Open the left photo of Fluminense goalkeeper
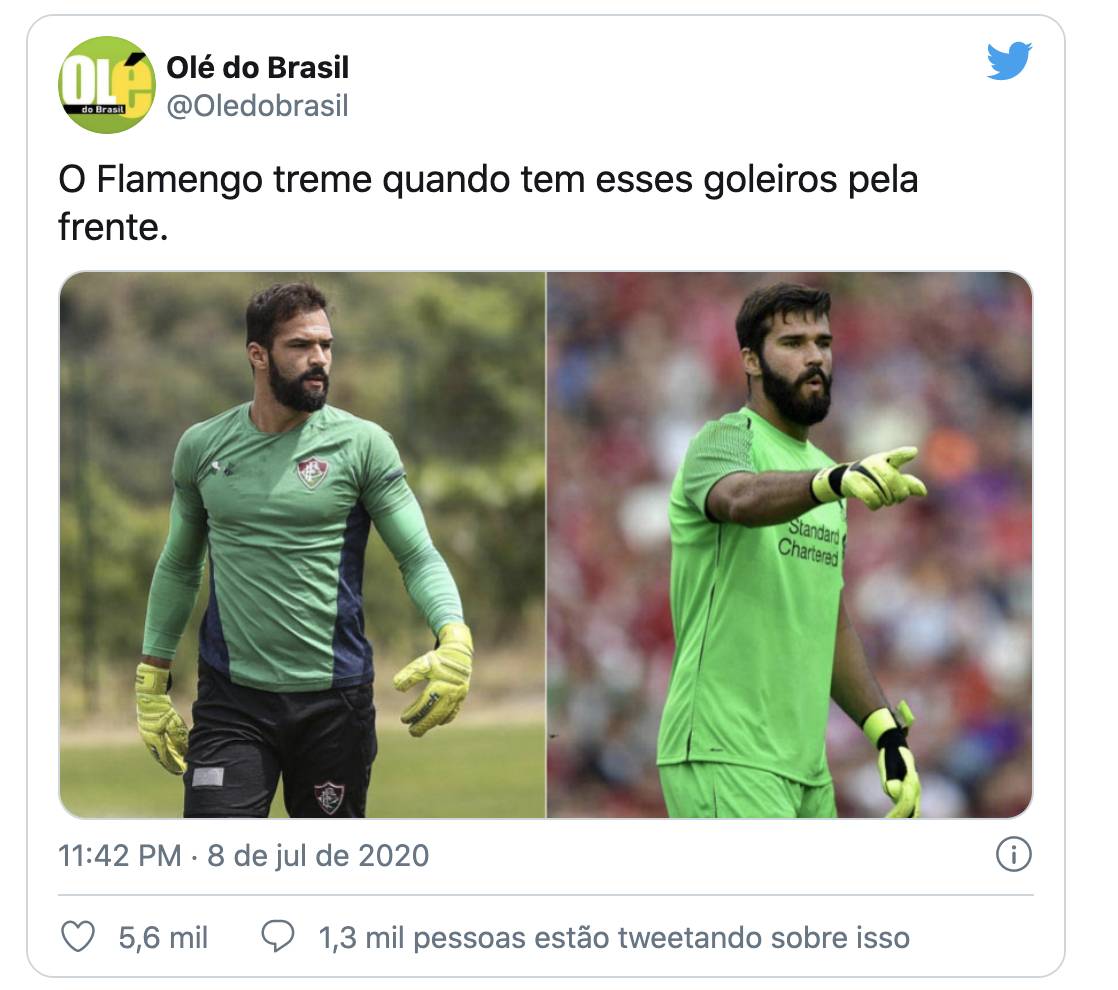The width and height of the screenshot is (1118, 990). pos(302,544)
